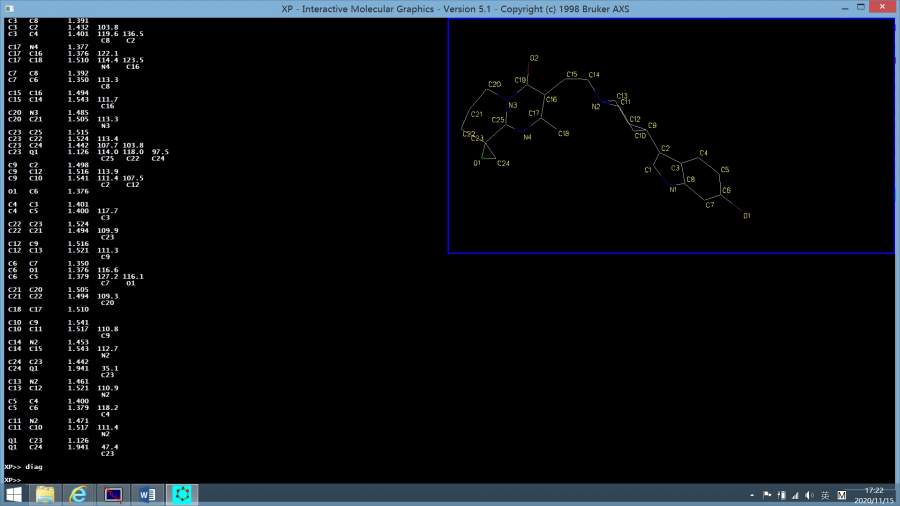Click the cyan molecule app taskbar icon
The width and height of the screenshot is (900, 506).
(182, 494)
